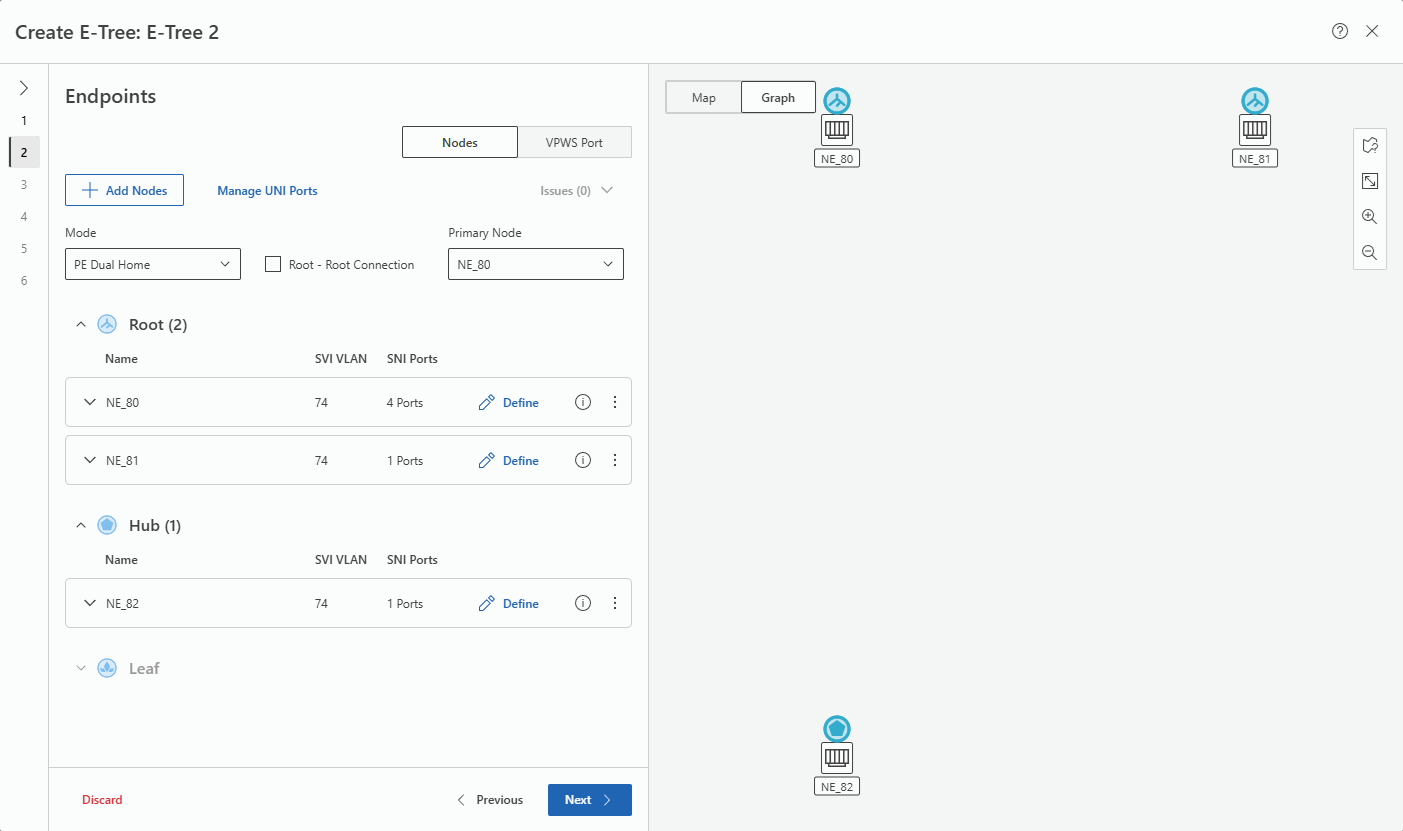Select the NE_81 node in graph

pos(1255,129)
